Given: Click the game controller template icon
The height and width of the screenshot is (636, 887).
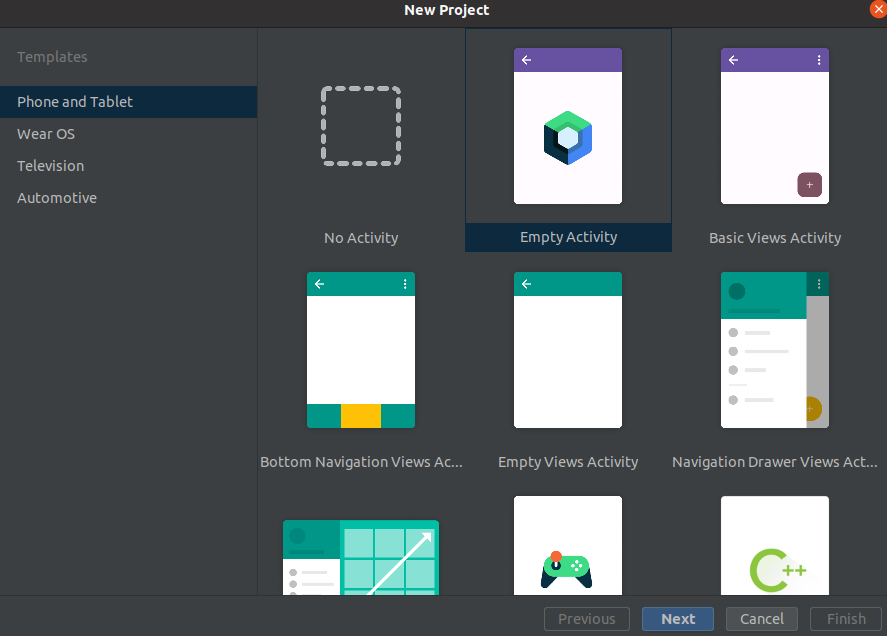Looking at the screenshot, I should (x=567, y=568).
